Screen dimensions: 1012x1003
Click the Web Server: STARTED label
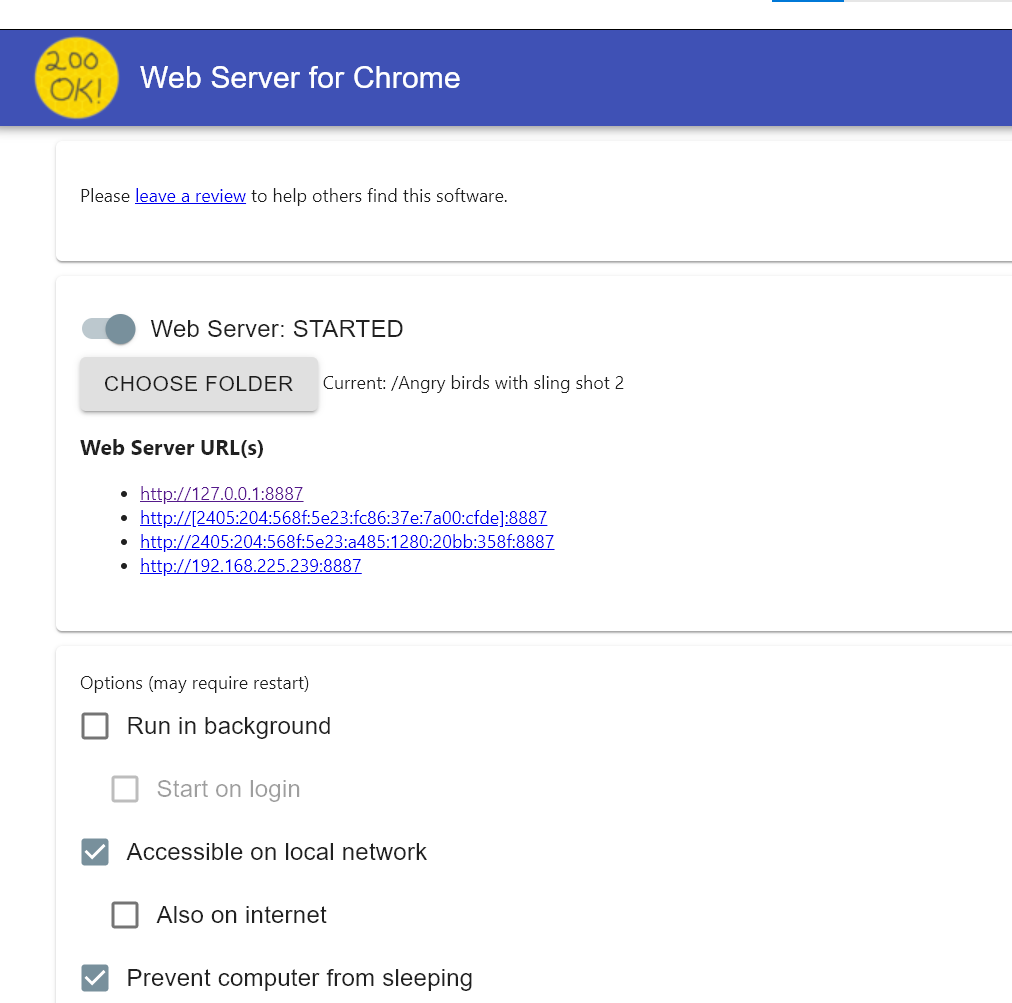coord(276,328)
